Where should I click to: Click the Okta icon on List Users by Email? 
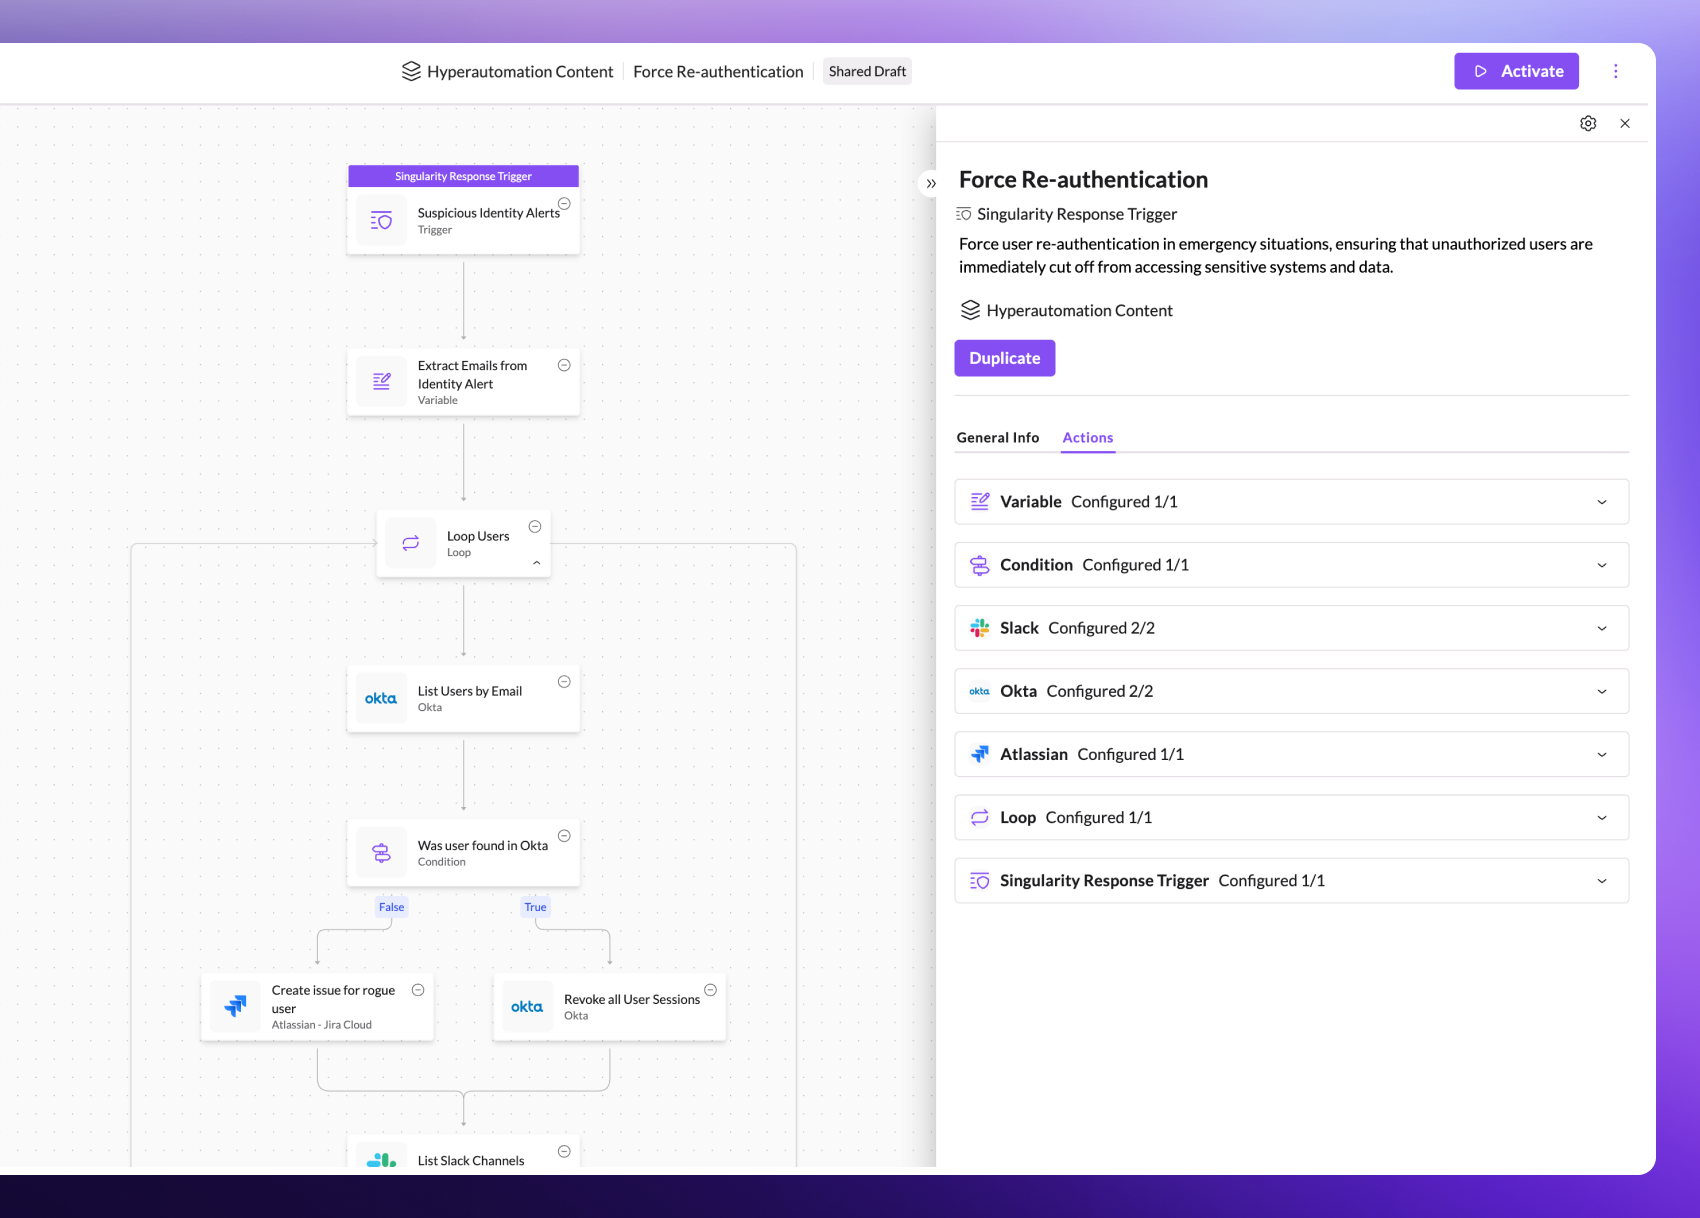381,698
